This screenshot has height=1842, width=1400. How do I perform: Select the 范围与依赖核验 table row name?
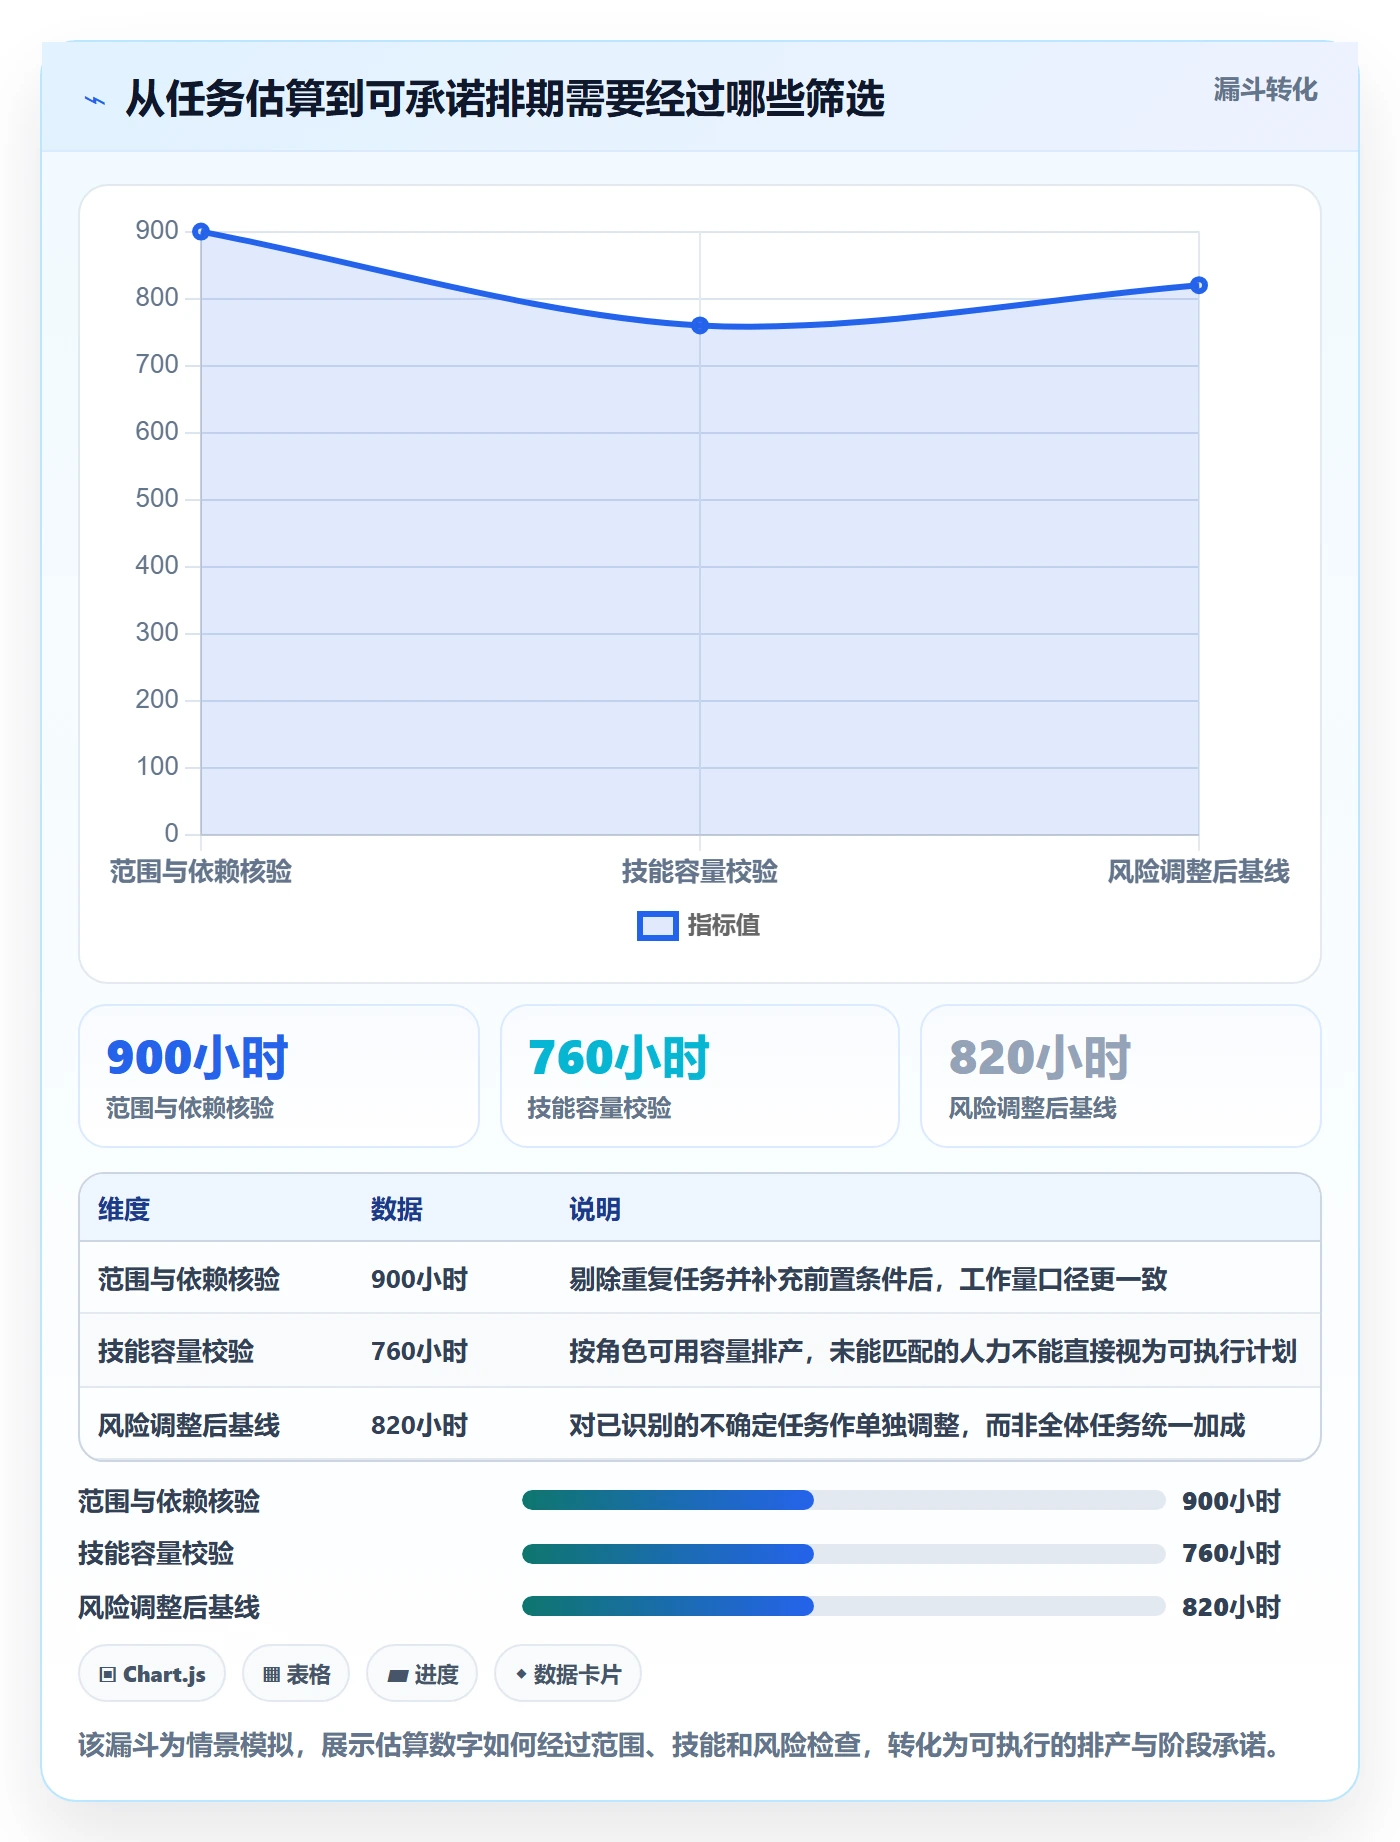(189, 1279)
